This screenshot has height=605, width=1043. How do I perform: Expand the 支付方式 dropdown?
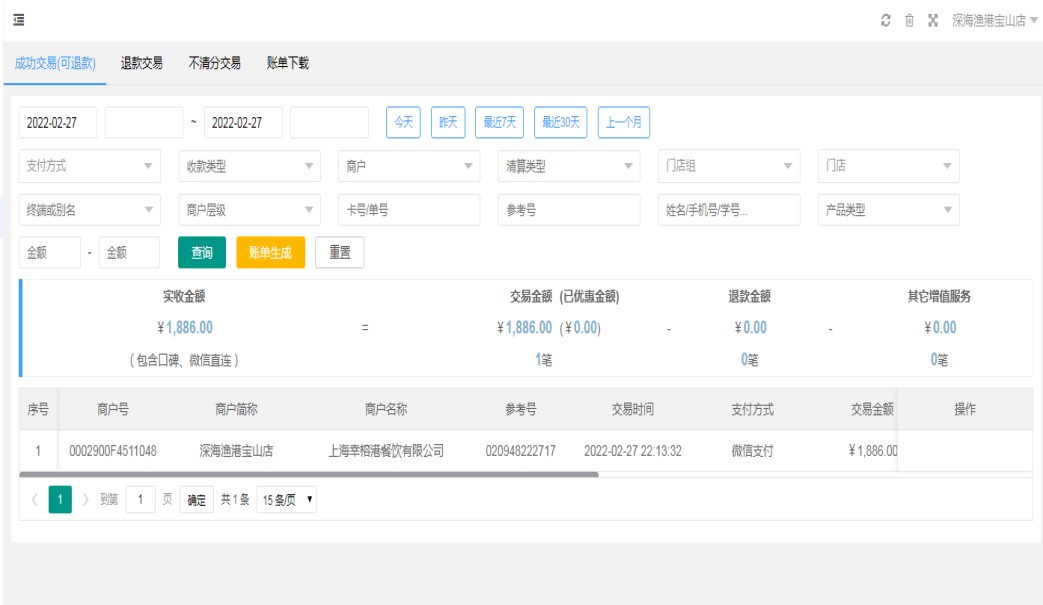pos(90,166)
